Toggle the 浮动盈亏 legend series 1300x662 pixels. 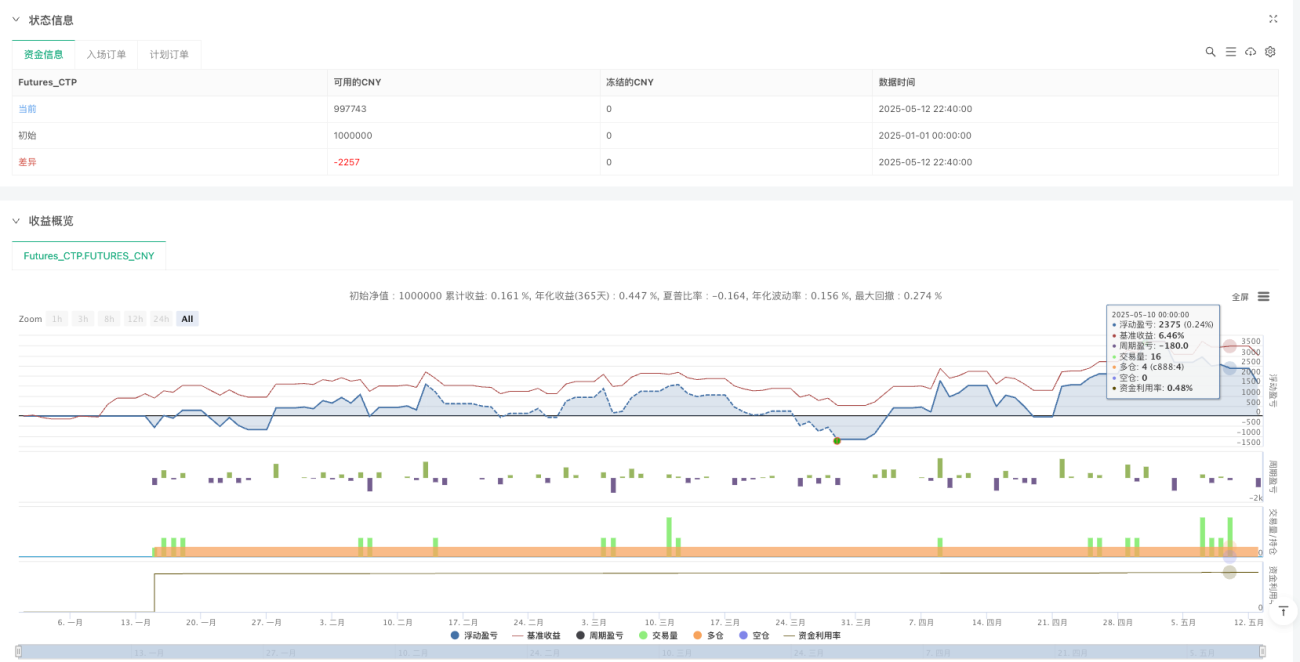pyautogui.click(x=474, y=635)
